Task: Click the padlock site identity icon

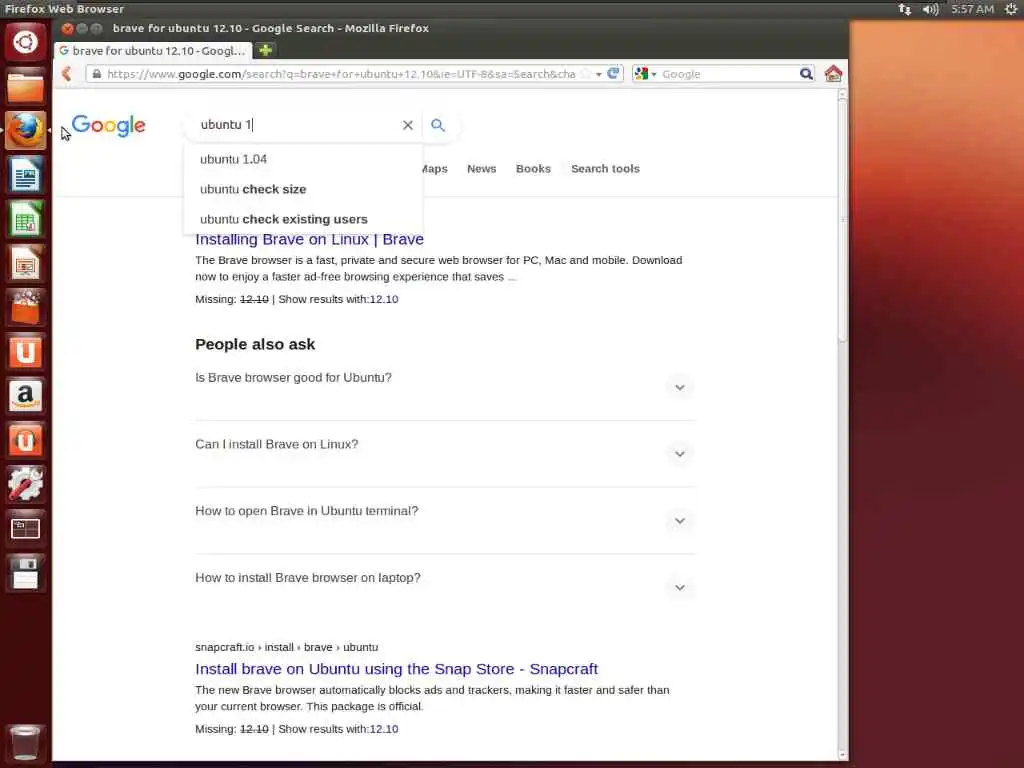Action: (x=97, y=74)
